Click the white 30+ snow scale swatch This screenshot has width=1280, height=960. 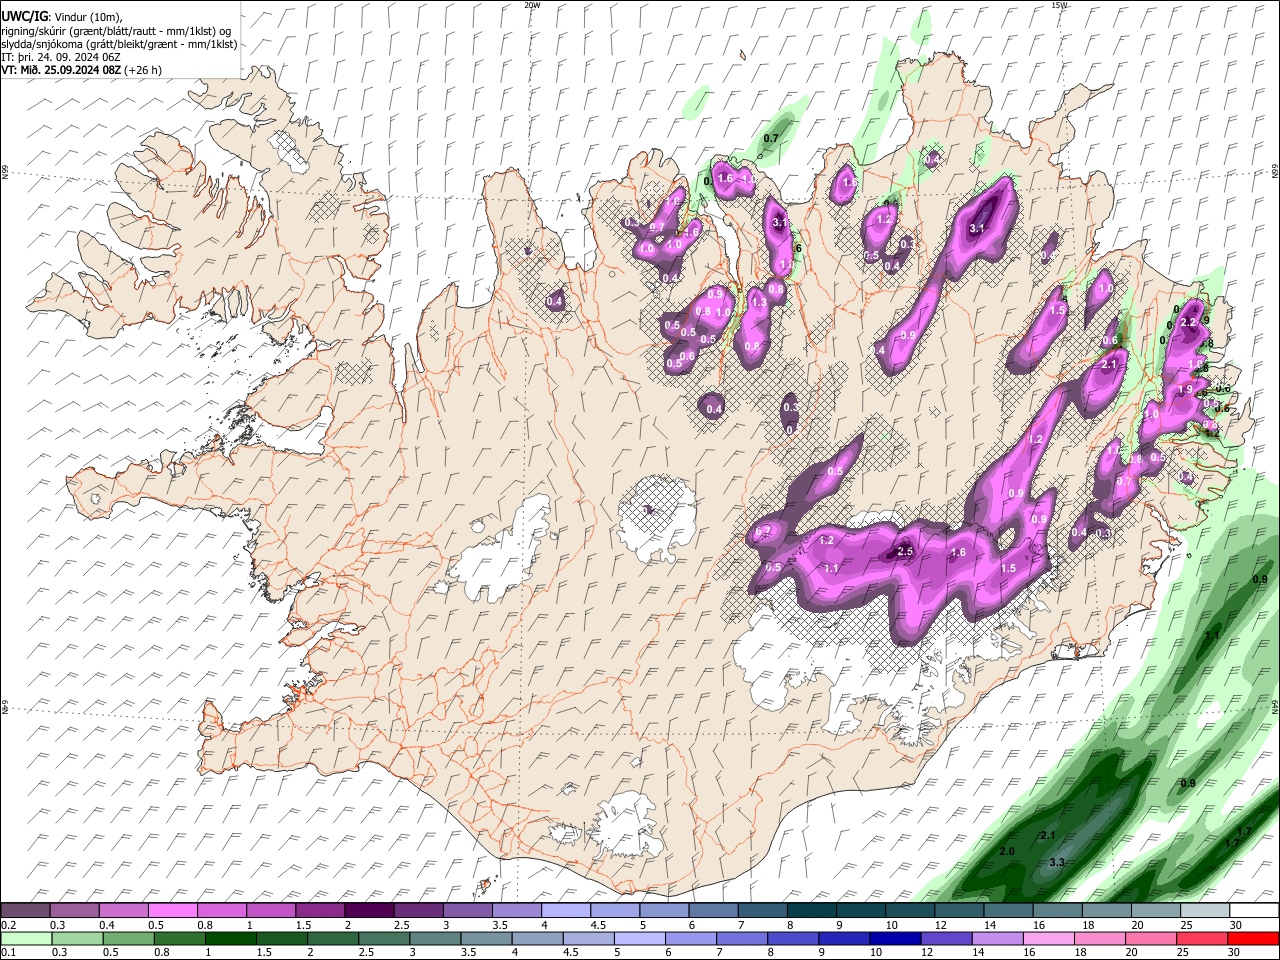[1254, 911]
